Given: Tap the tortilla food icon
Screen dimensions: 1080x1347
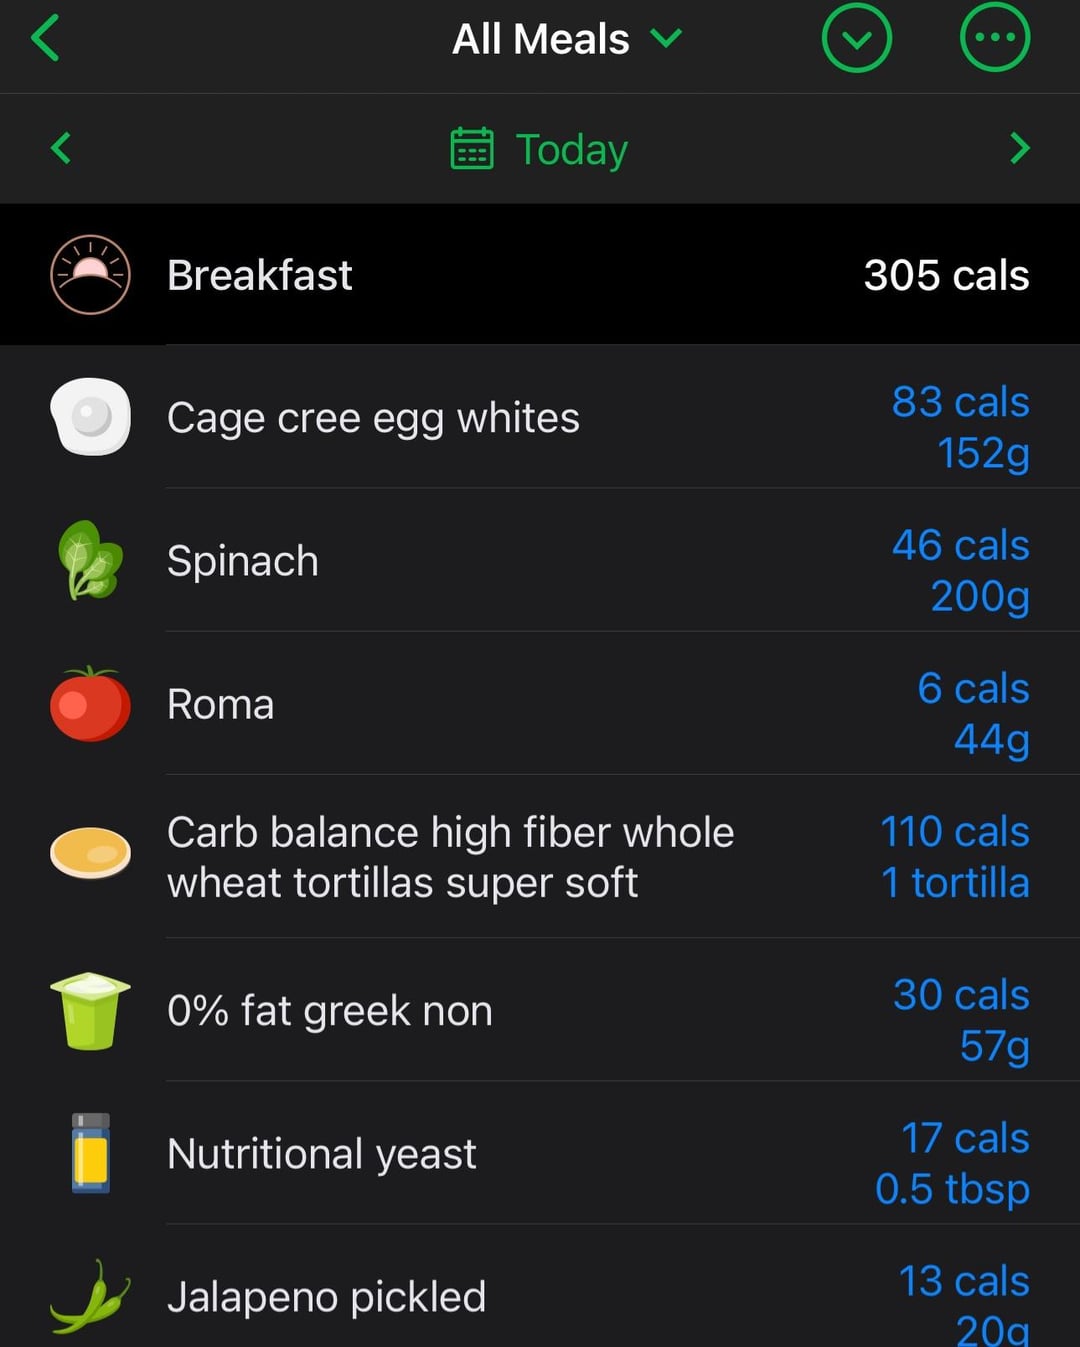Looking at the screenshot, I should pyautogui.click(x=90, y=854).
